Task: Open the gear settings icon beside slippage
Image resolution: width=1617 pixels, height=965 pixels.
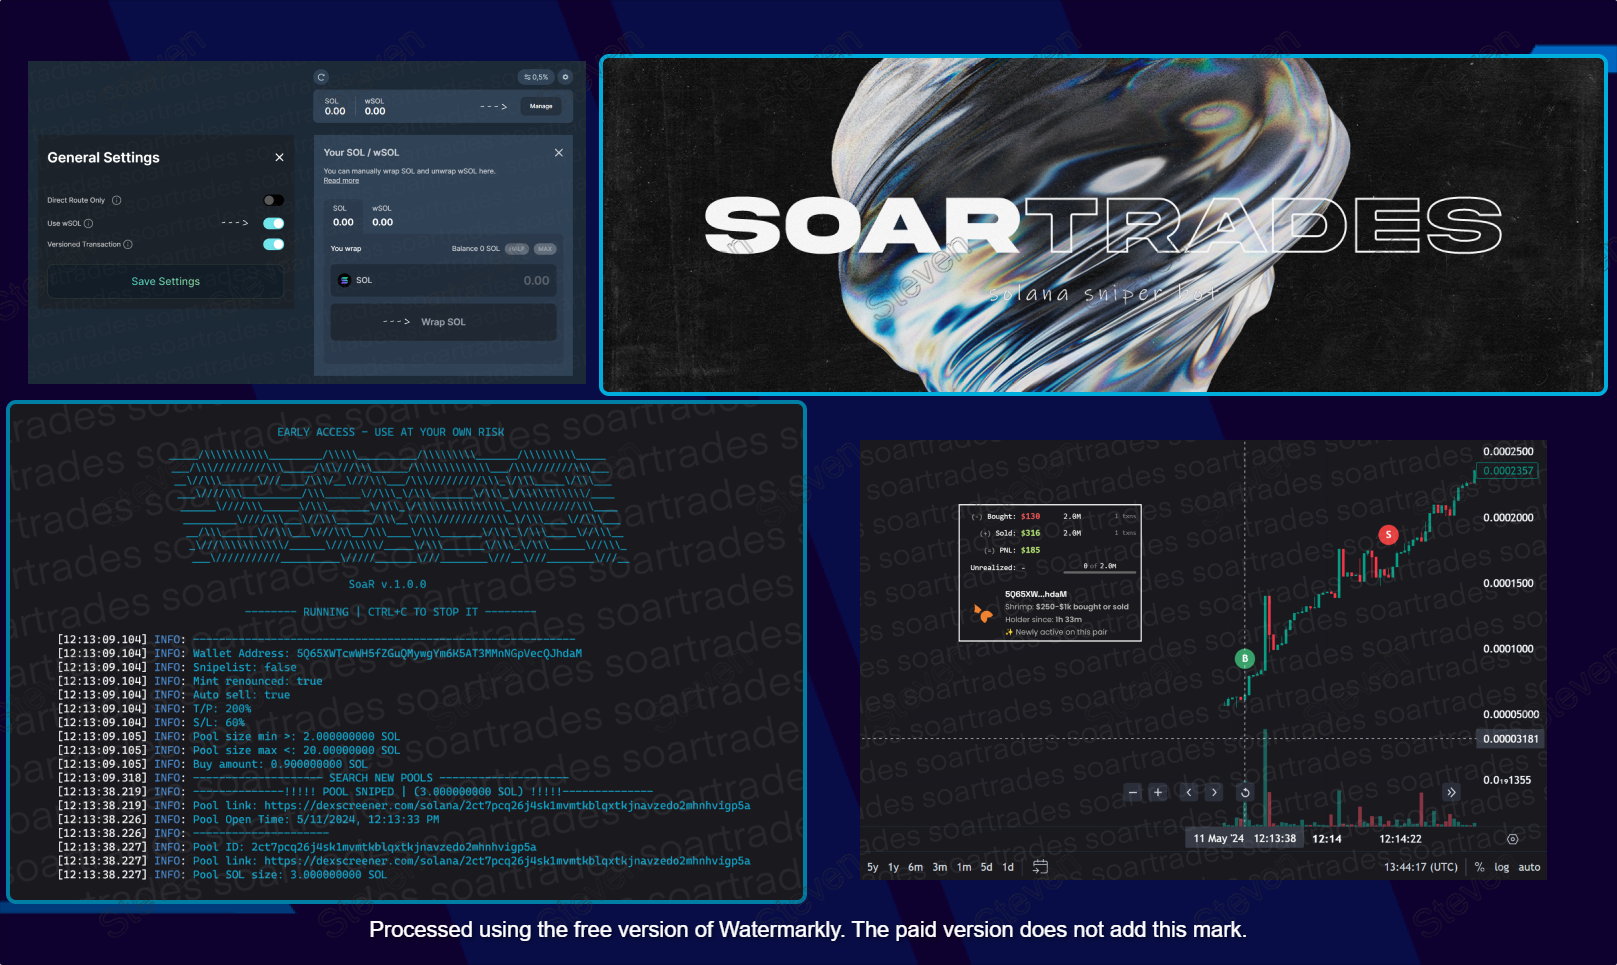Action: point(565,77)
